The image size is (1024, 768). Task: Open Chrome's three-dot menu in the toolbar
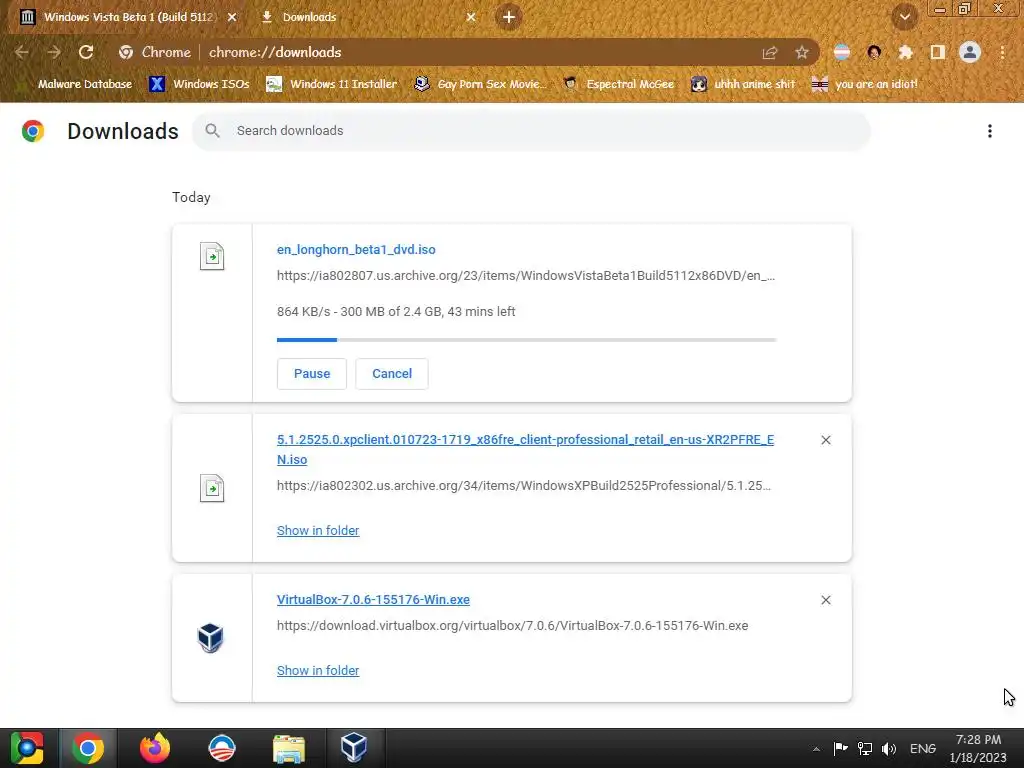point(1002,52)
